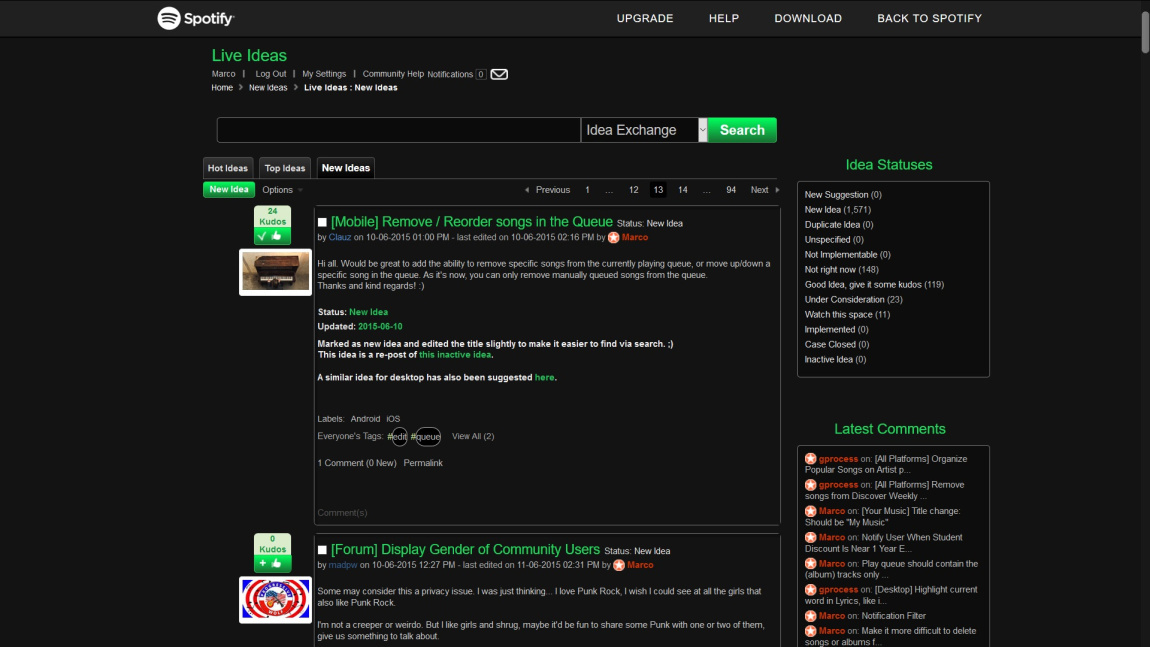
Task: Open the messages envelope icon
Action: tap(499, 74)
